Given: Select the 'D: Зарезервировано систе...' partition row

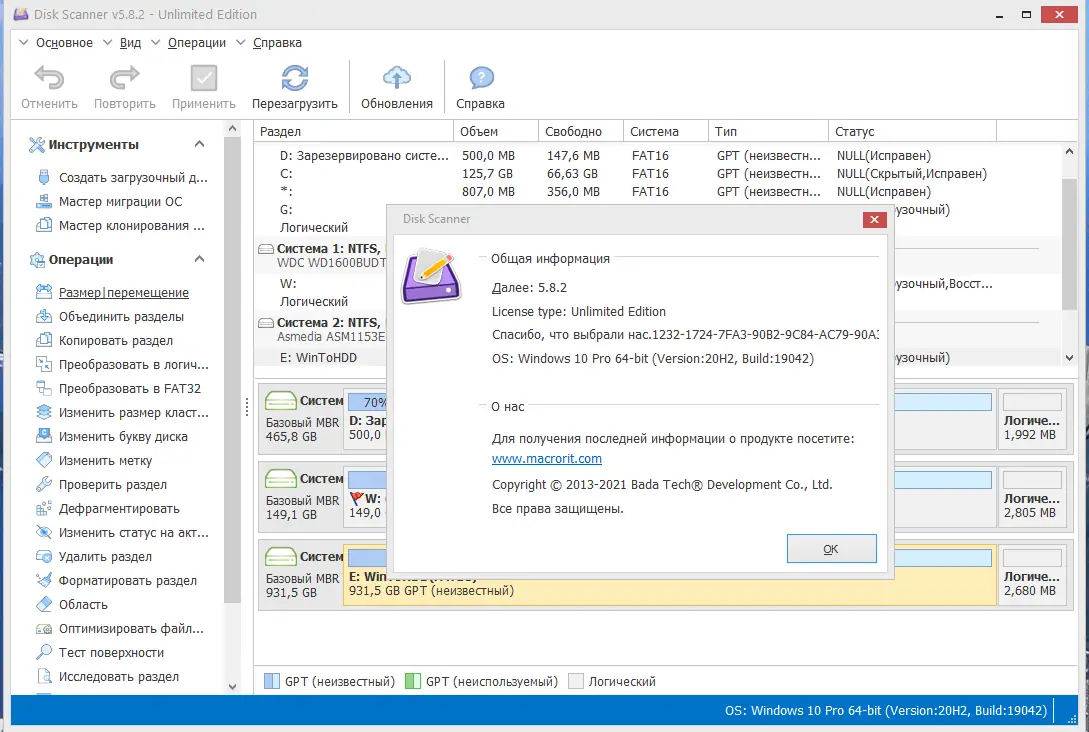Looking at the screenshot, I should [656, 156].
